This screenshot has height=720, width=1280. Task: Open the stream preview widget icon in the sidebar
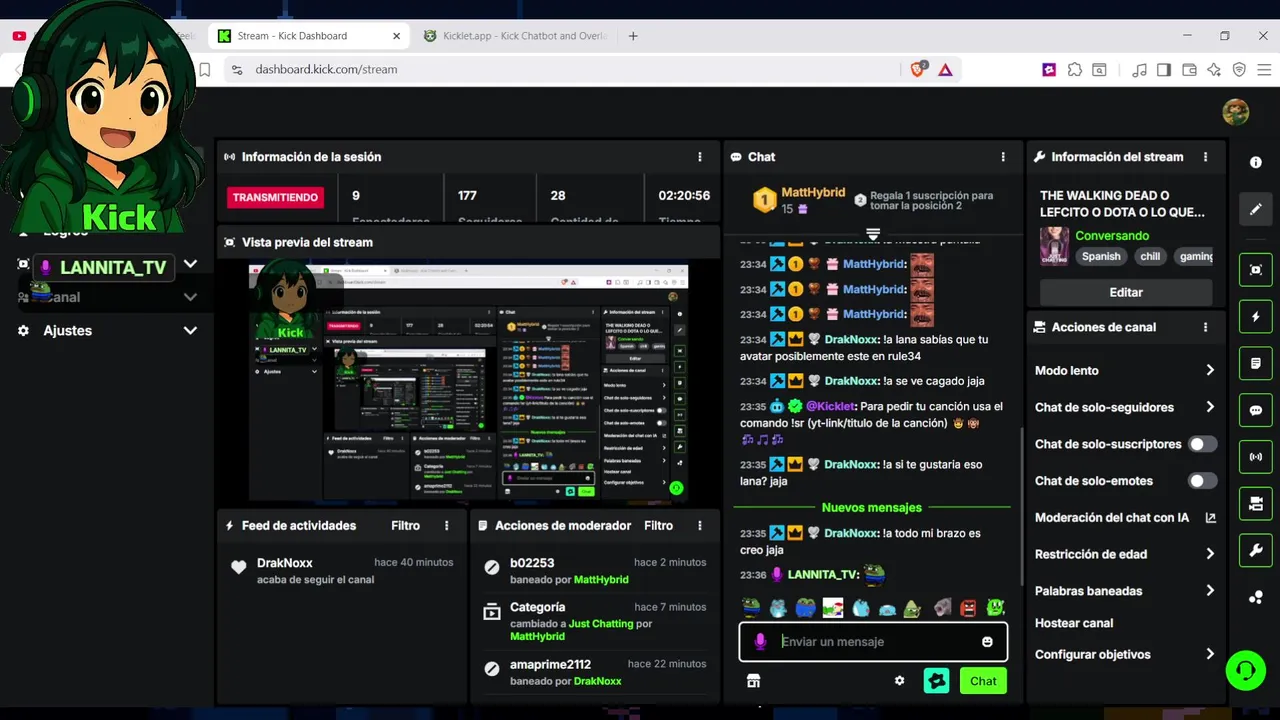[x=1256, y=269]
